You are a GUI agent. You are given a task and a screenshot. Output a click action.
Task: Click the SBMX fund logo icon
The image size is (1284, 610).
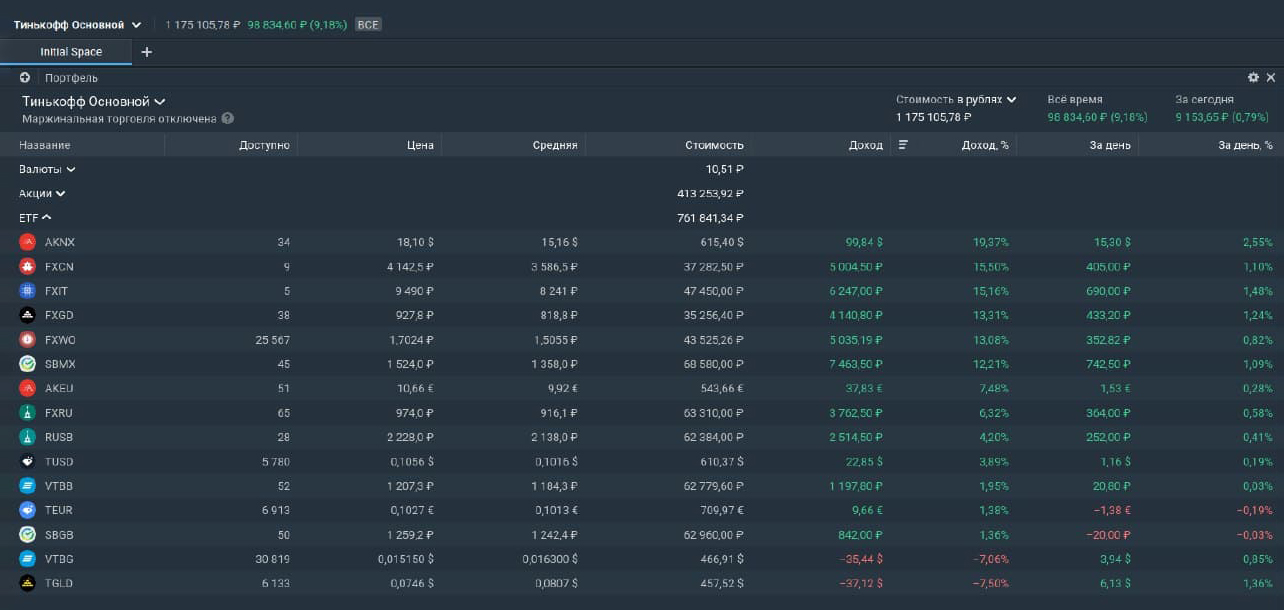coord(27,364)
